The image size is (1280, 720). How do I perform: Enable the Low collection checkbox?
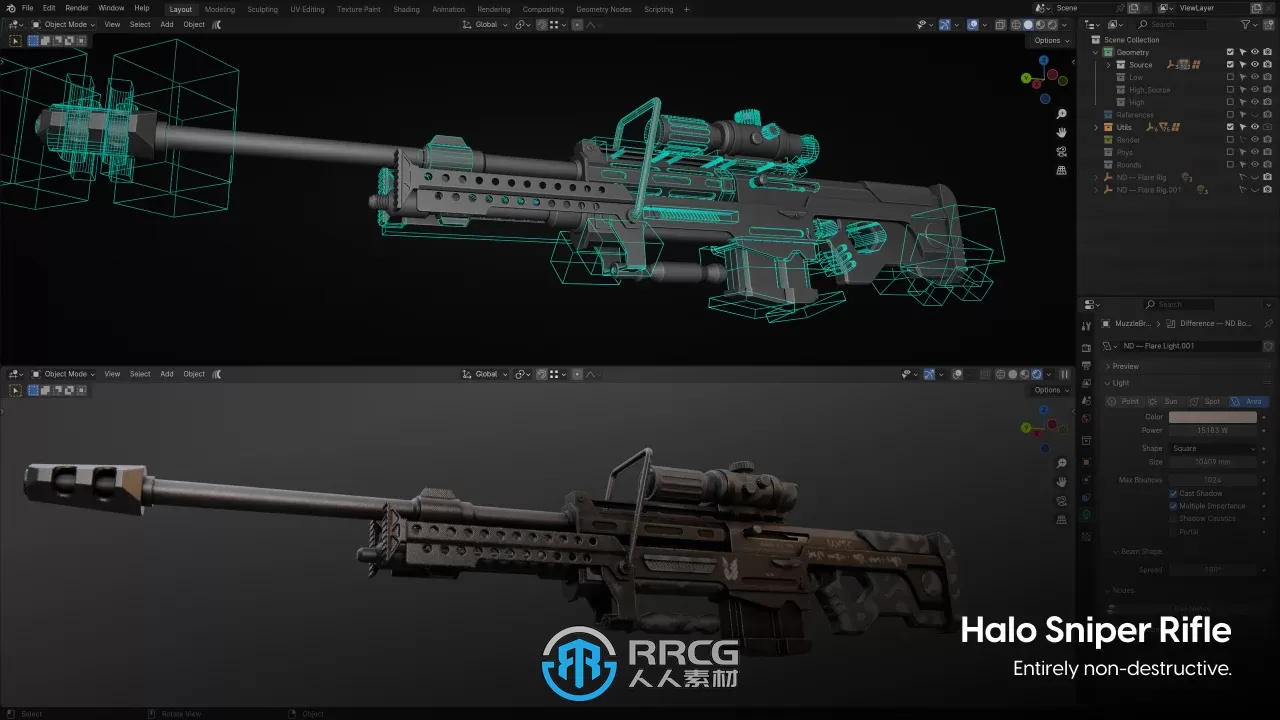(1230, 77)
